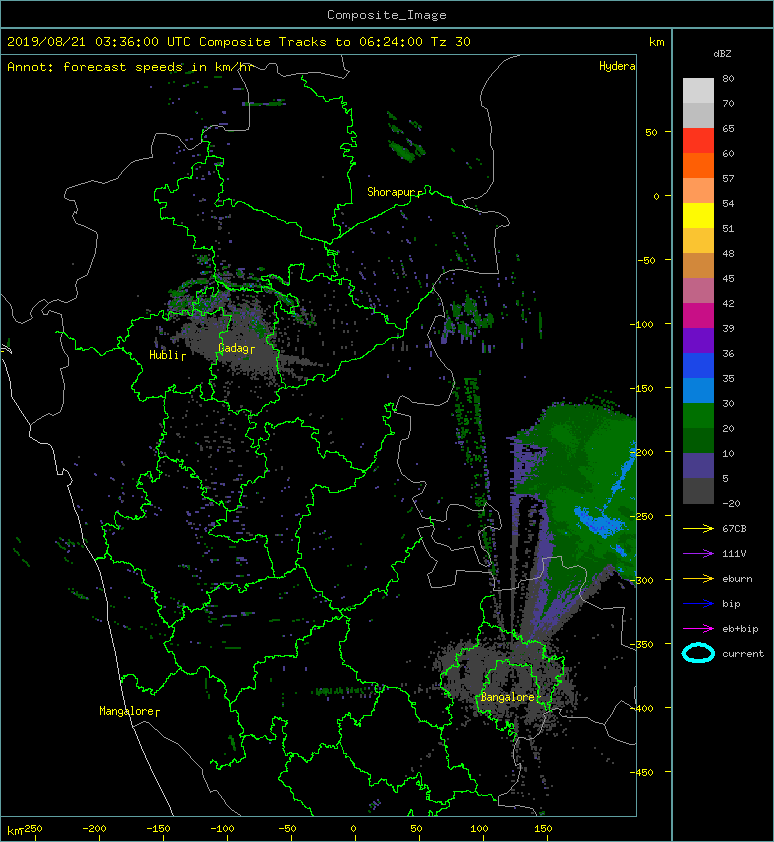
Task: Click the -20 dBZ dark grey swatch
Action: (698, 491)
